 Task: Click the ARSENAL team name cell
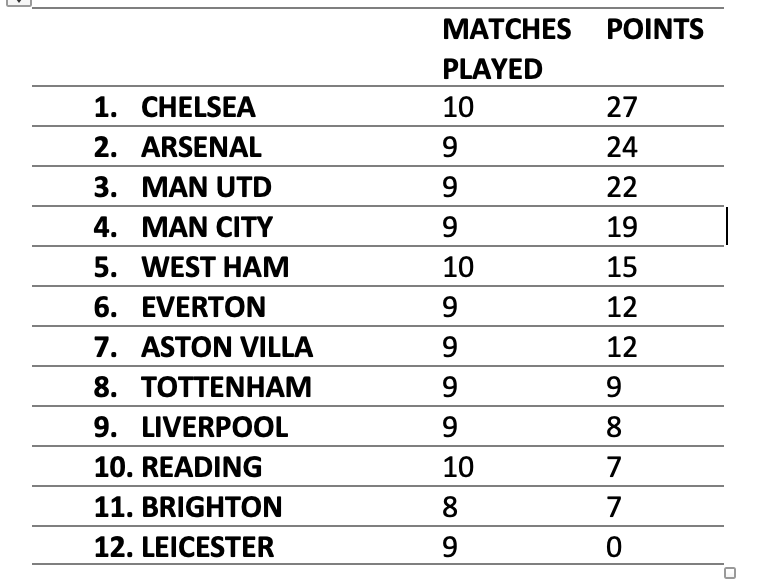coord(201,147)
